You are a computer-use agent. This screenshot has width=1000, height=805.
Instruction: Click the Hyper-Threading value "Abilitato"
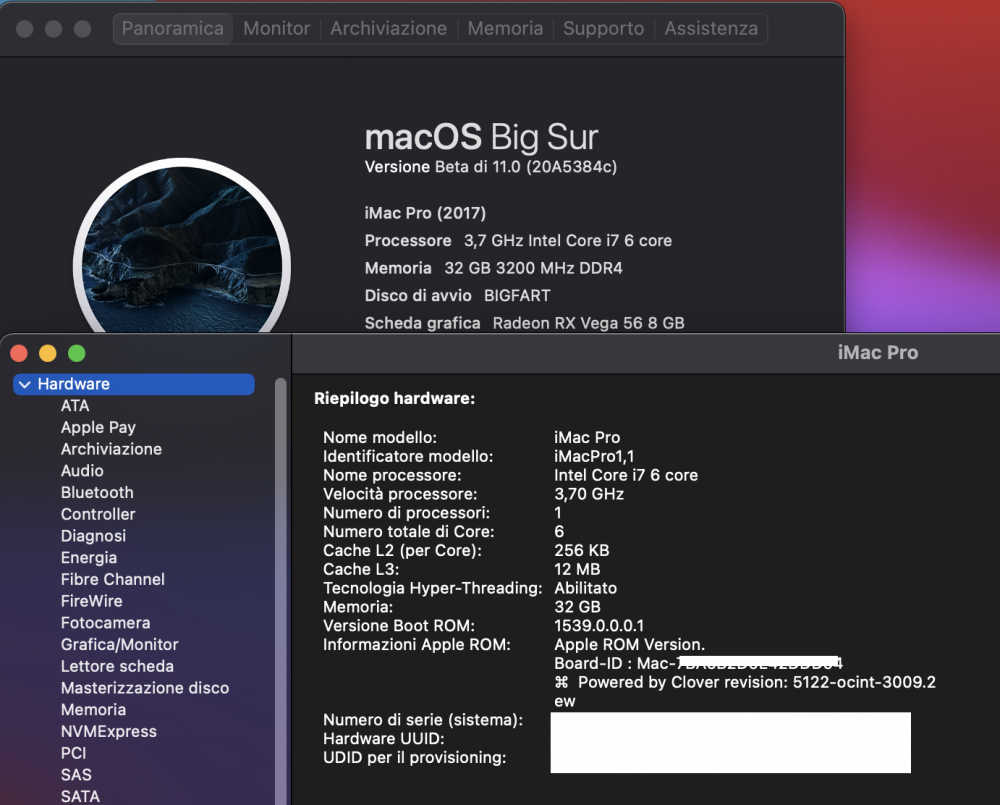pyautogui.click(x=585, y=588)
